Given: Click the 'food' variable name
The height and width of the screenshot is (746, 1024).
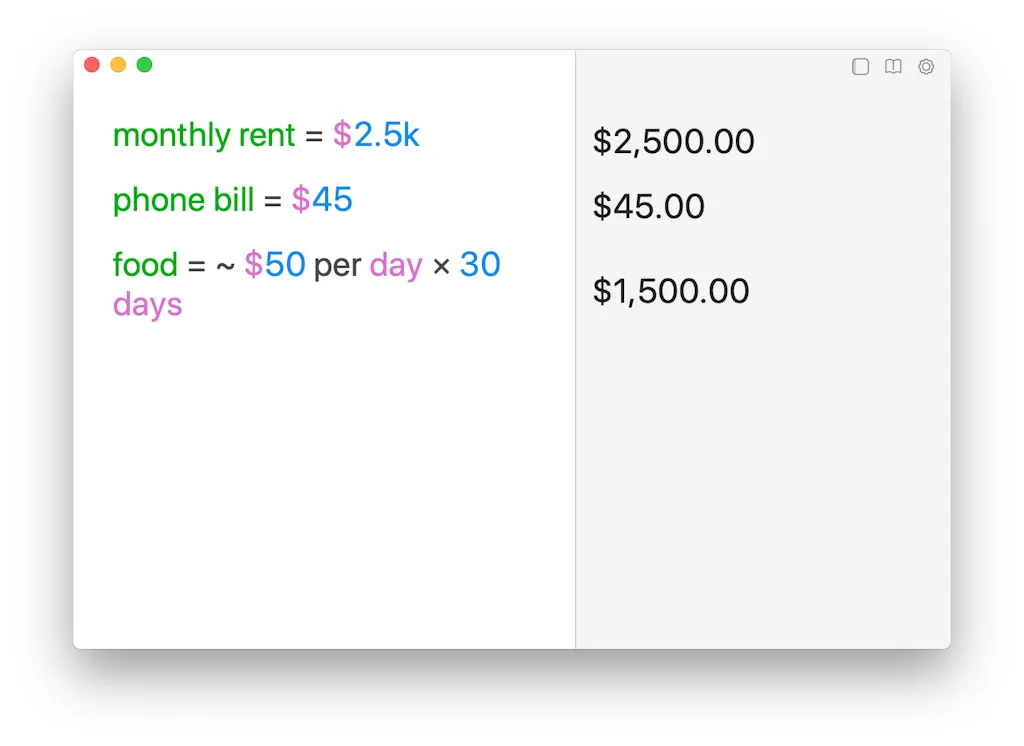Looking at the screenshot, I should (145, 265).
